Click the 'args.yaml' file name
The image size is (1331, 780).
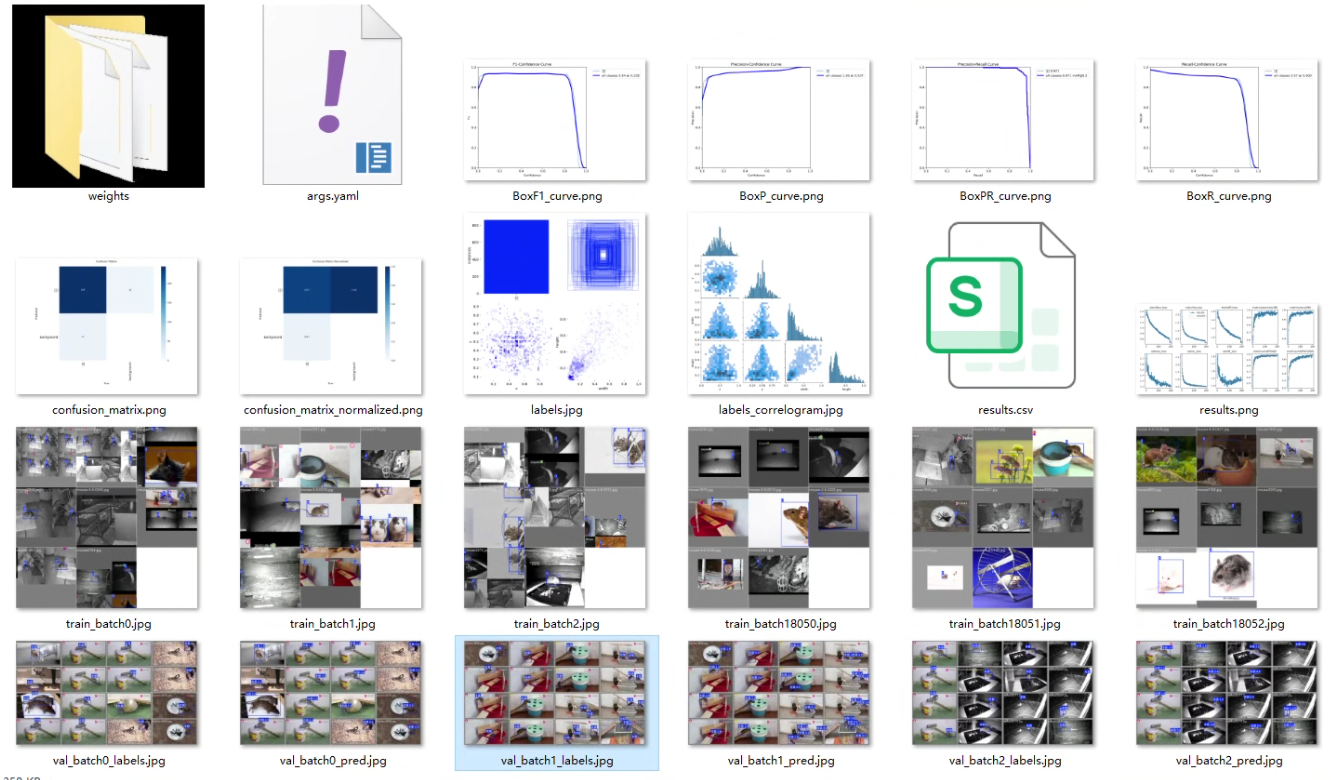point(332,196)
